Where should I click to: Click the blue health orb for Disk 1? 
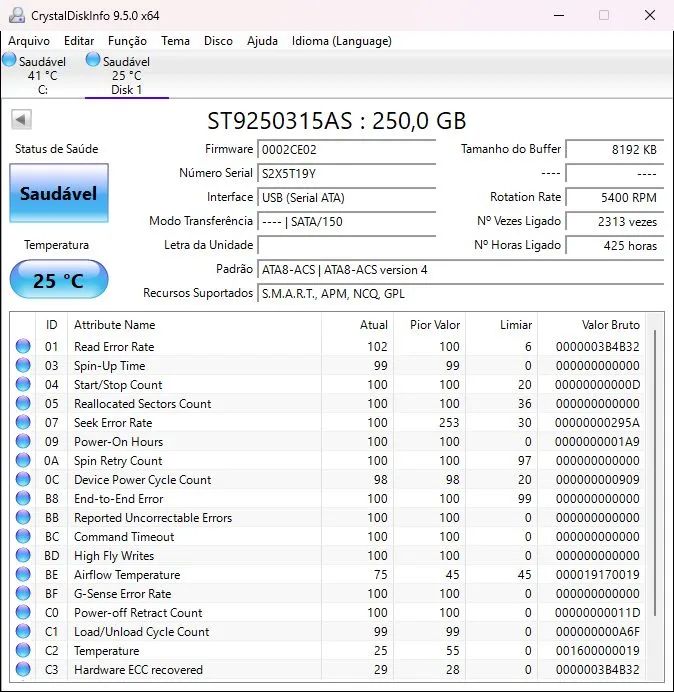[x=93, y=60]
